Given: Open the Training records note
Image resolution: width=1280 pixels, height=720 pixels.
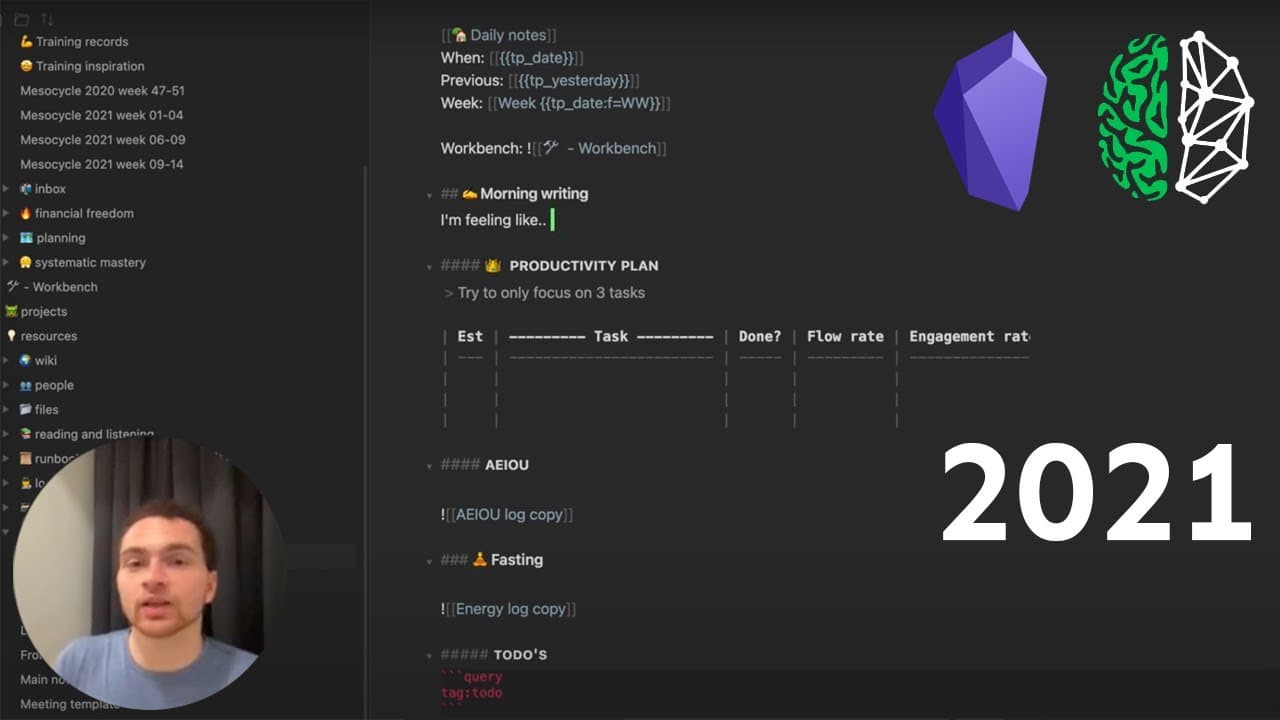Looking at the screenshot, I should (74, 42).
